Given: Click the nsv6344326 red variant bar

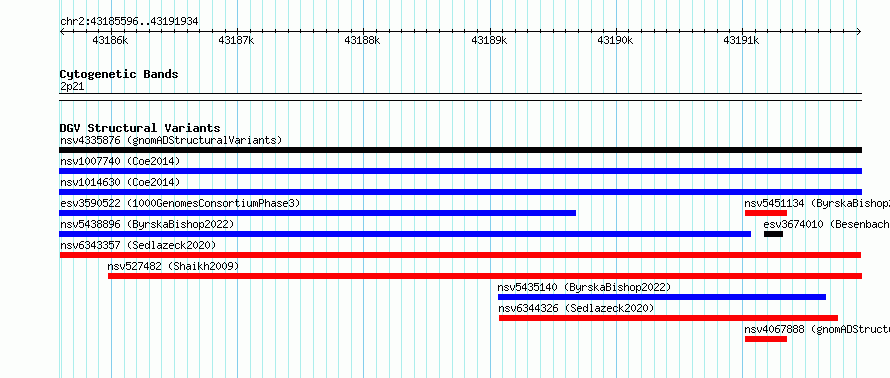Looking at the screenshot, I should click(x=668, y=318).
